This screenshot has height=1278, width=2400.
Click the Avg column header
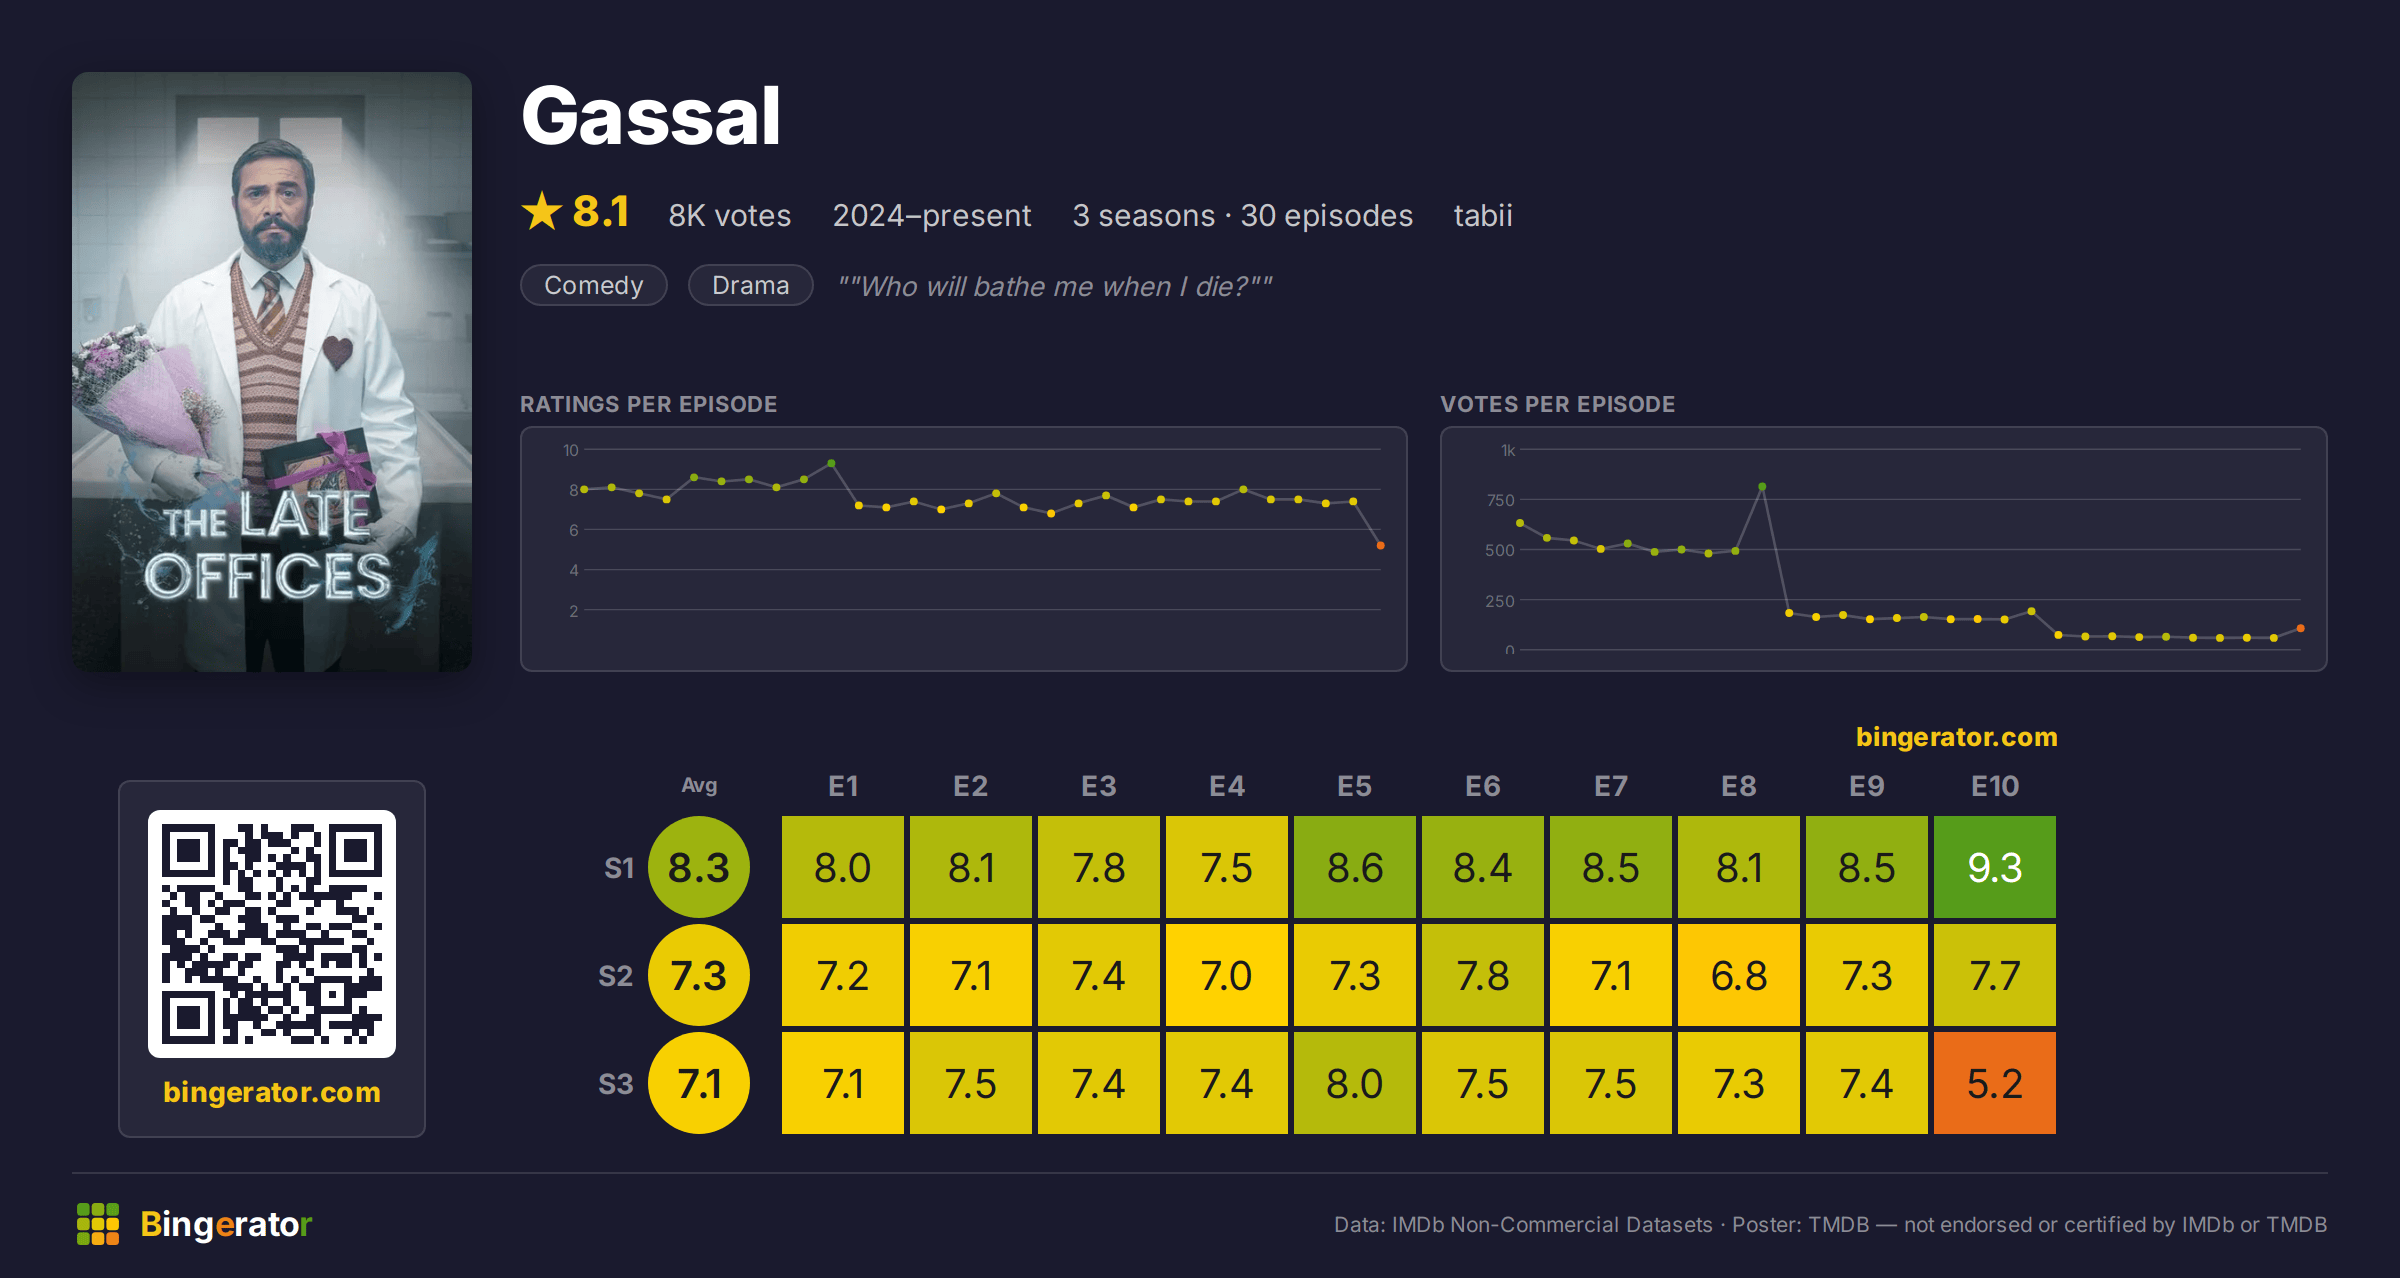pos(699,785)
